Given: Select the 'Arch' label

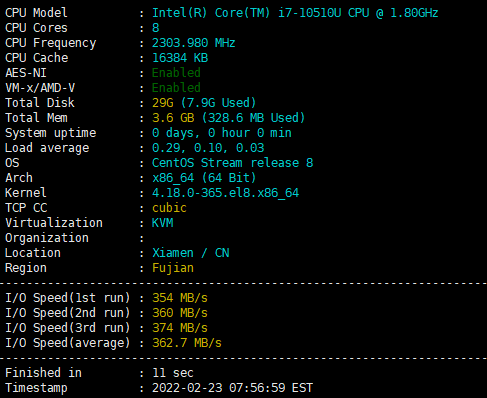Looking at the screenshot, I should pos(19,178).
